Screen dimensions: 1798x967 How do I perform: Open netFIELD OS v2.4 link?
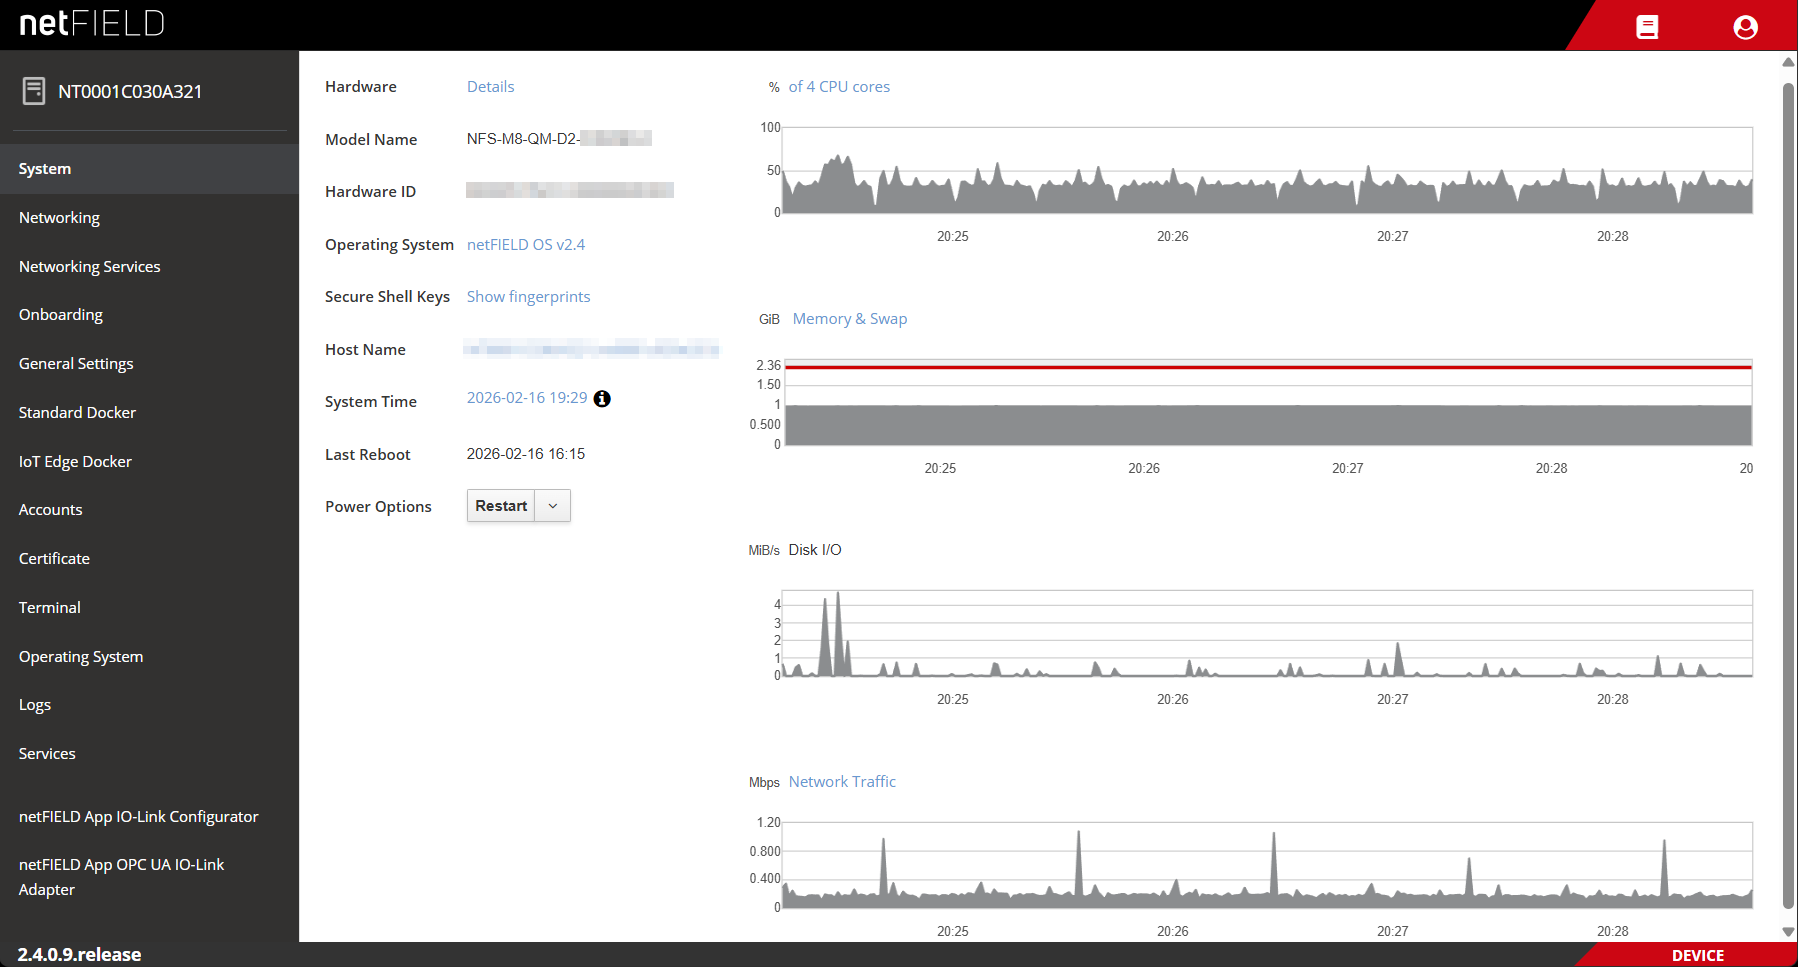coord(525,245)
